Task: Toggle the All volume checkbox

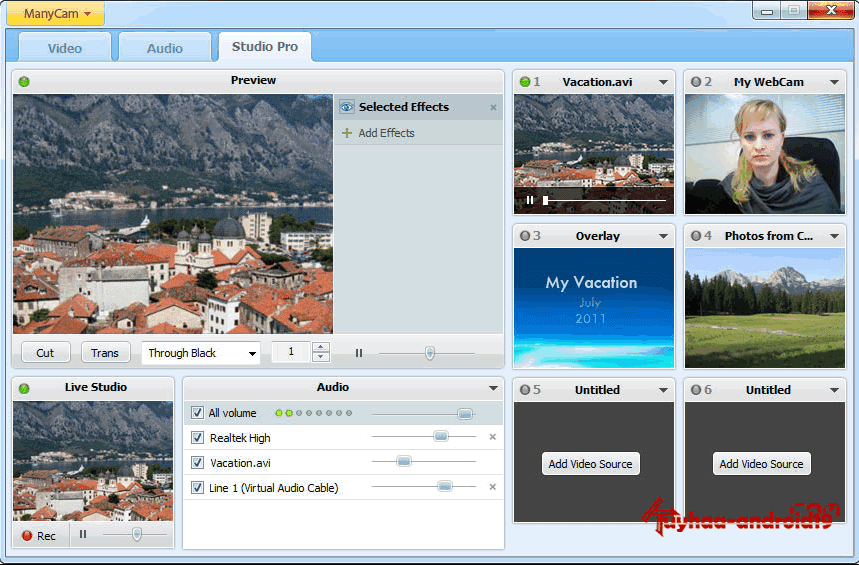Action: (197, 413)
